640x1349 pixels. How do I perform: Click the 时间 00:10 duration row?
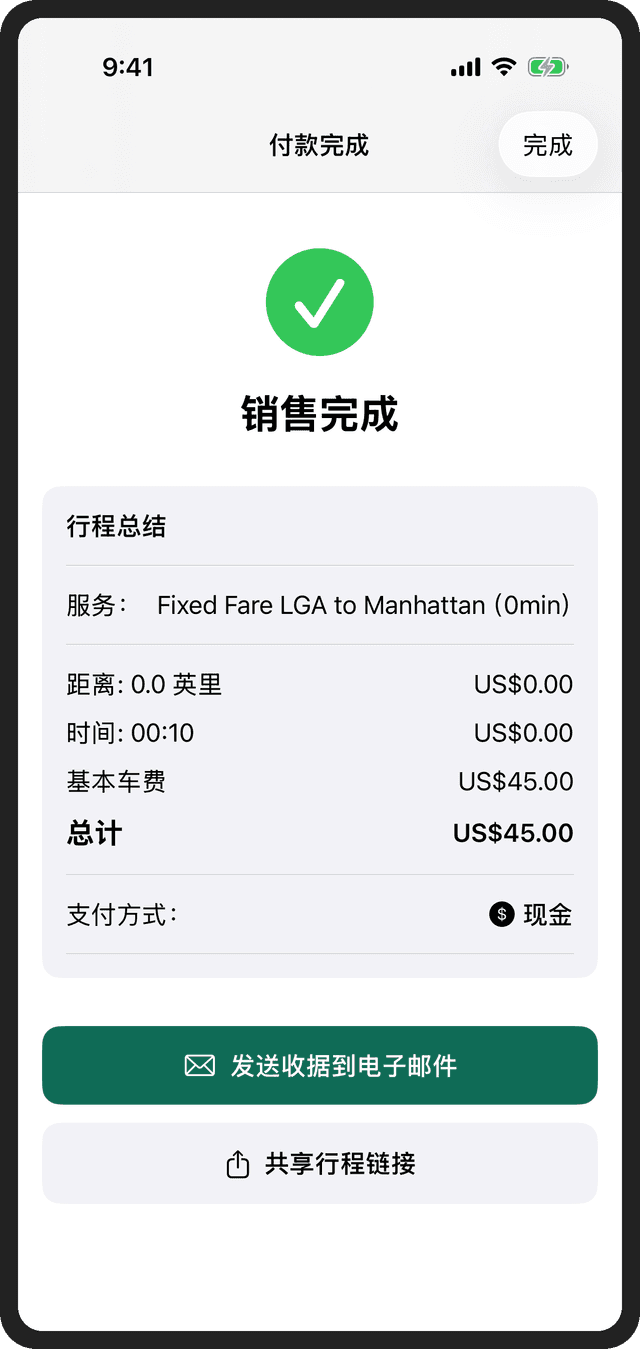pos(320,732)
